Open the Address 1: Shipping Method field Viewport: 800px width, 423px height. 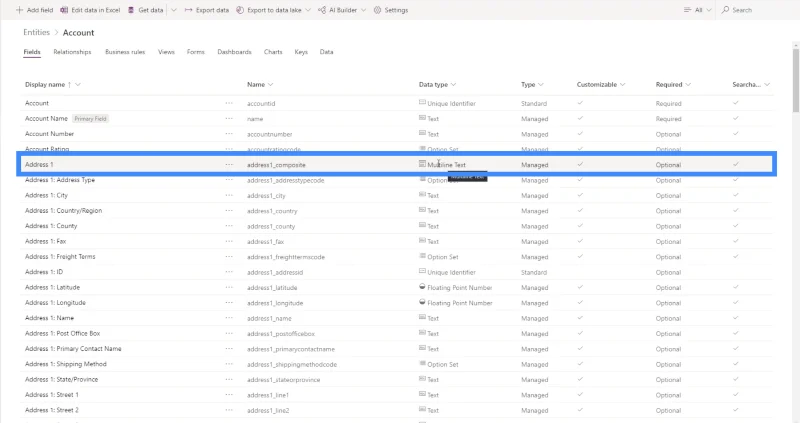66,364
